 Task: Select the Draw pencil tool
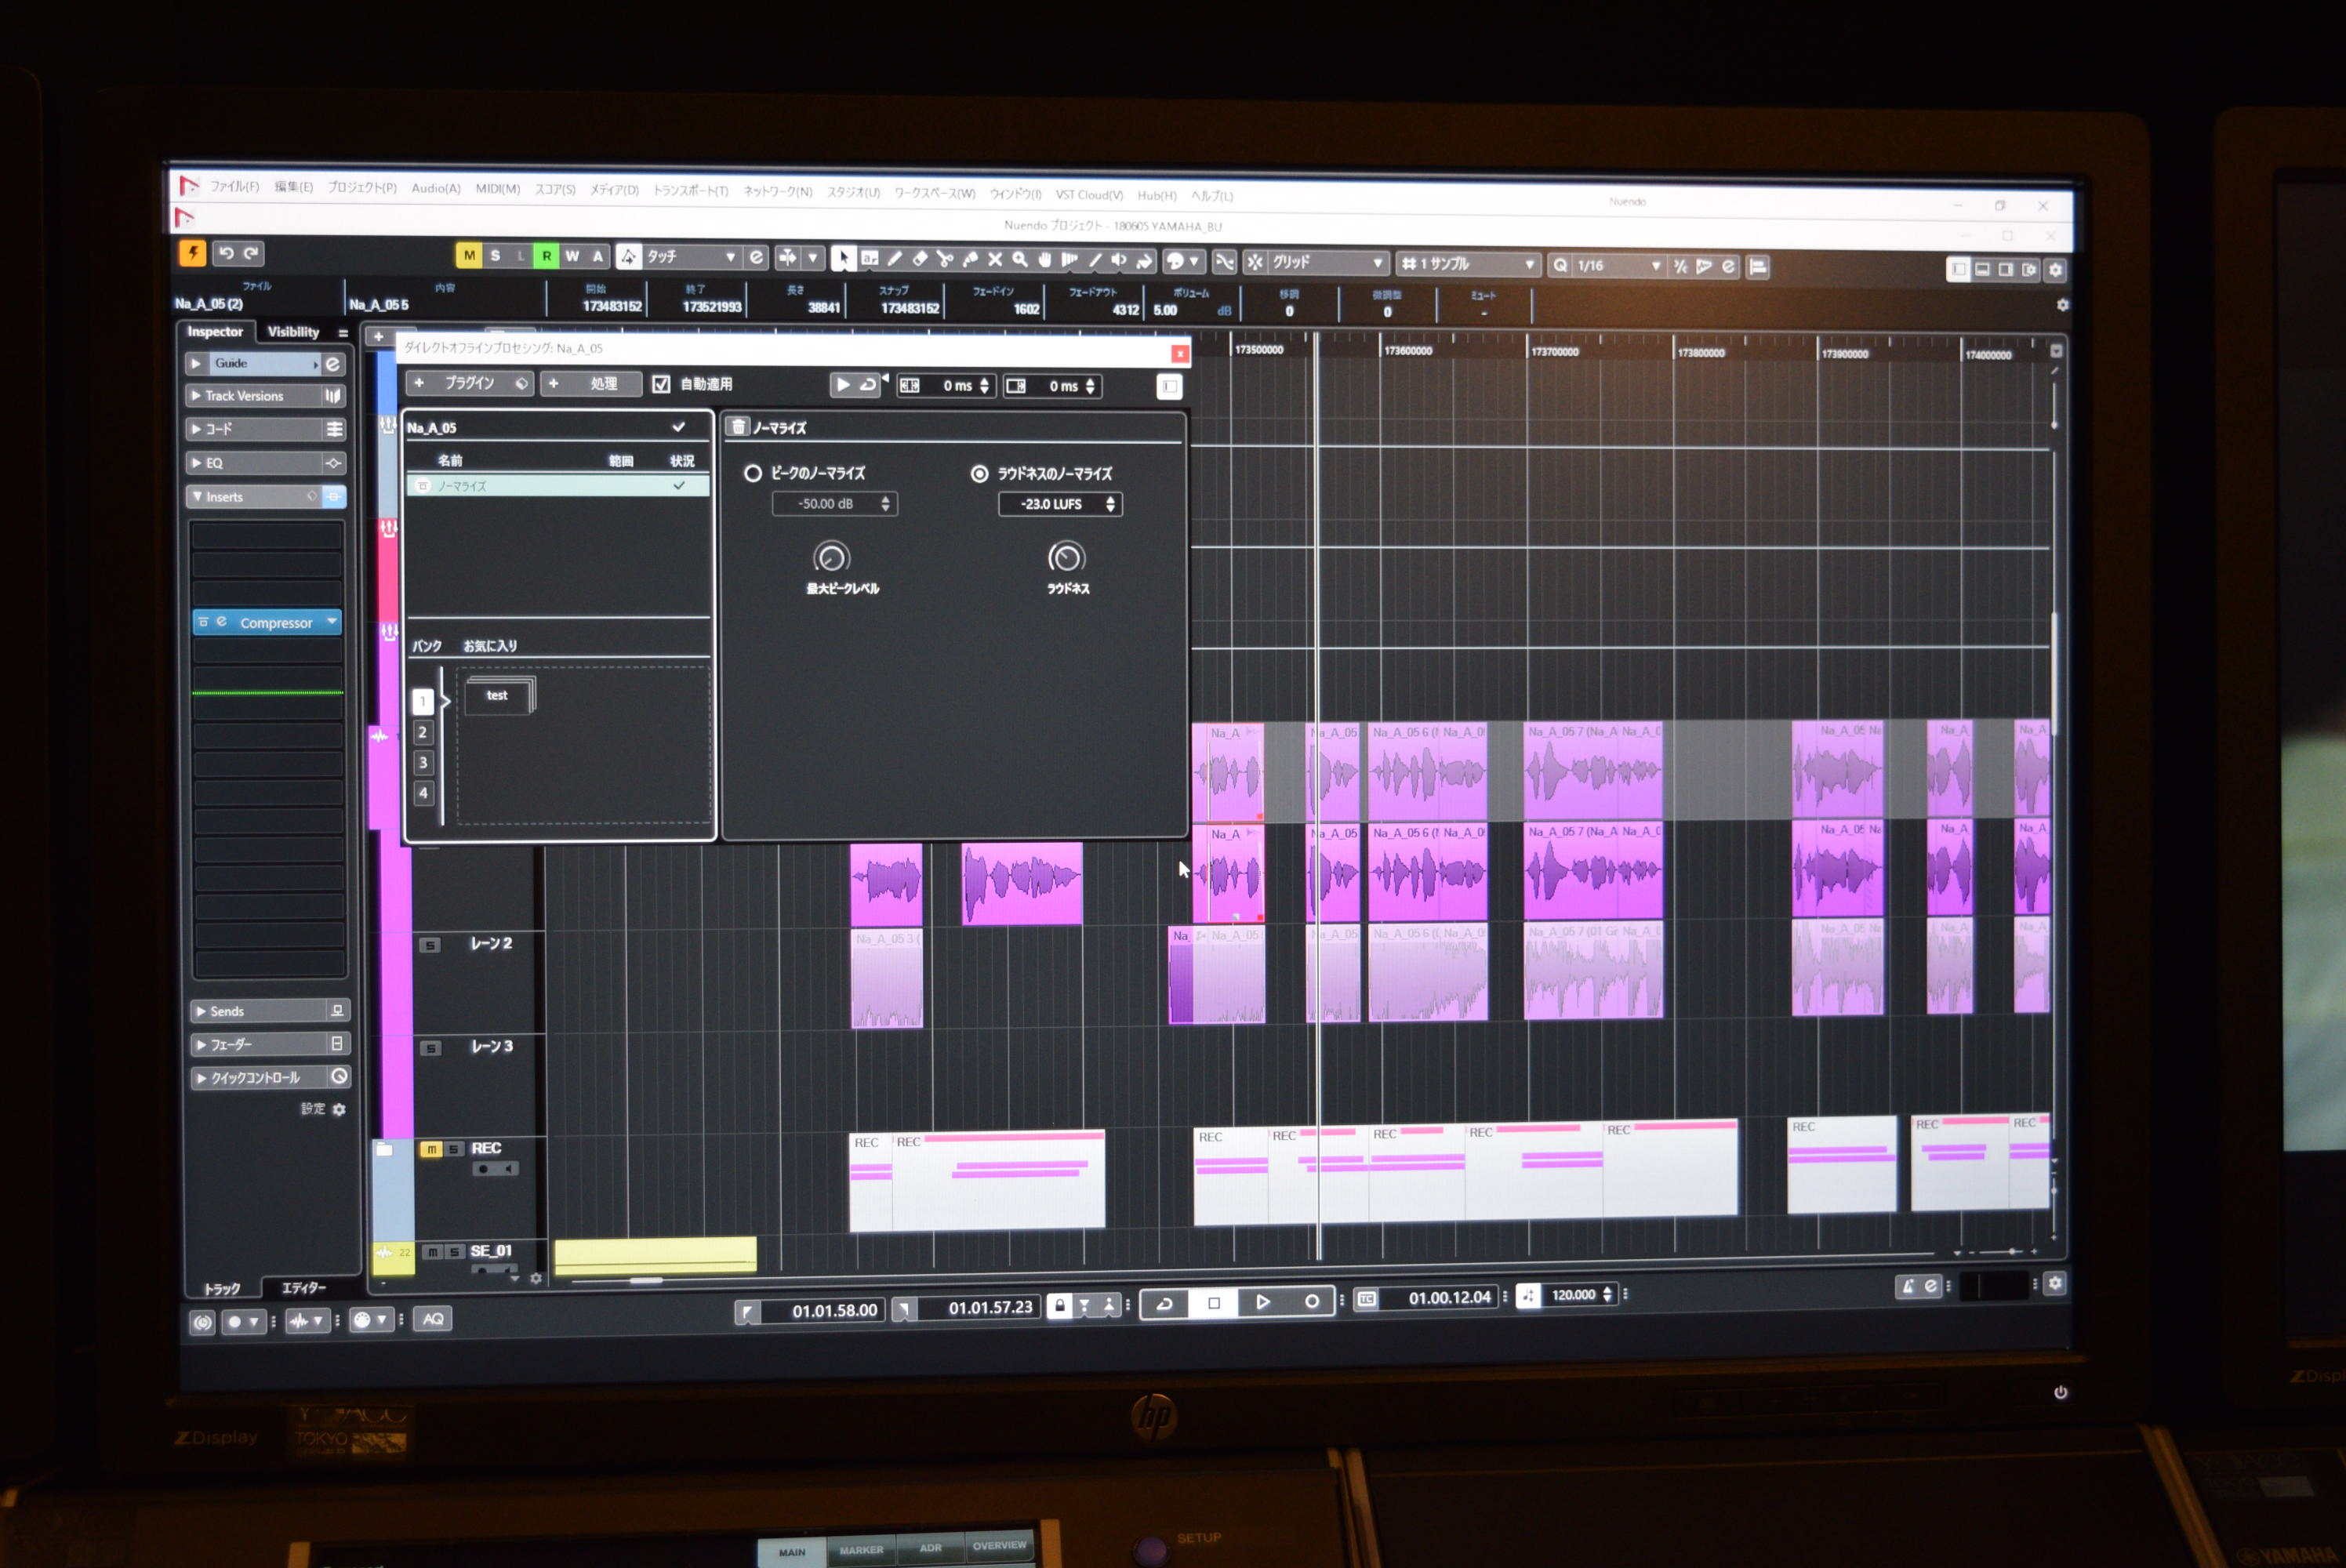[894, 259]
